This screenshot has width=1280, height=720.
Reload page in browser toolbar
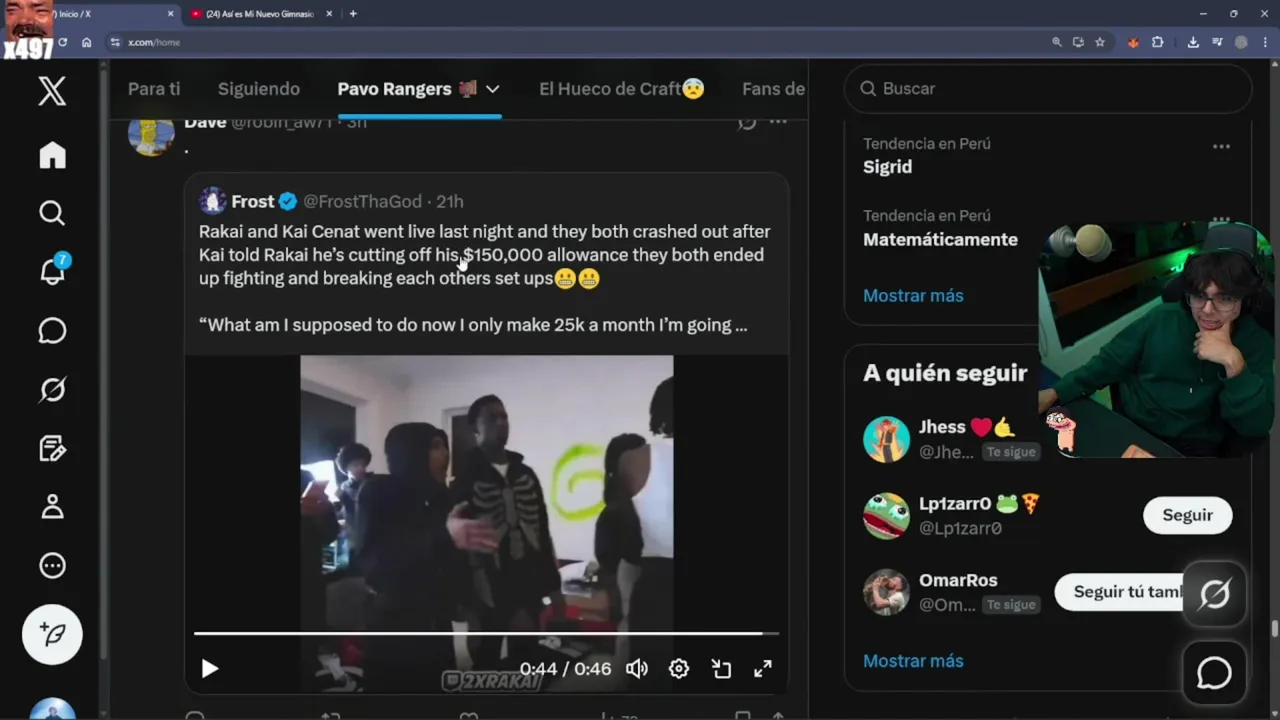click(x=62, y=42)
